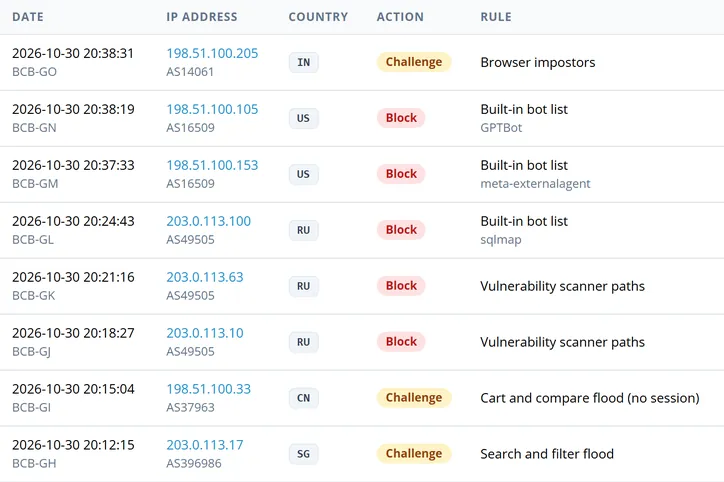This screenshot has width=724, height=482.
Task: Select AS49505 under 203.0.113.100
Action: coord(190,240)
